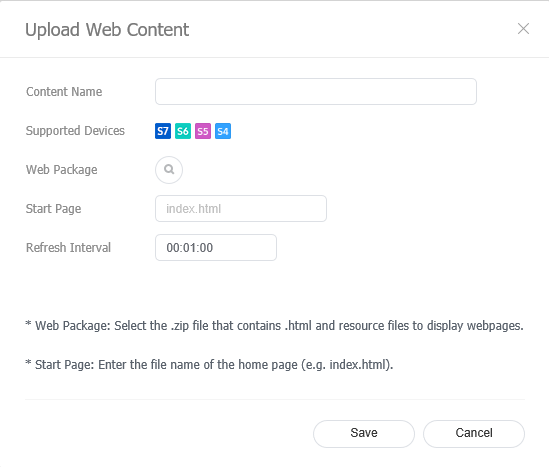The image size is (549, 467).
Task: Click the Supported Devices label
Action: [x=75, y=131]
